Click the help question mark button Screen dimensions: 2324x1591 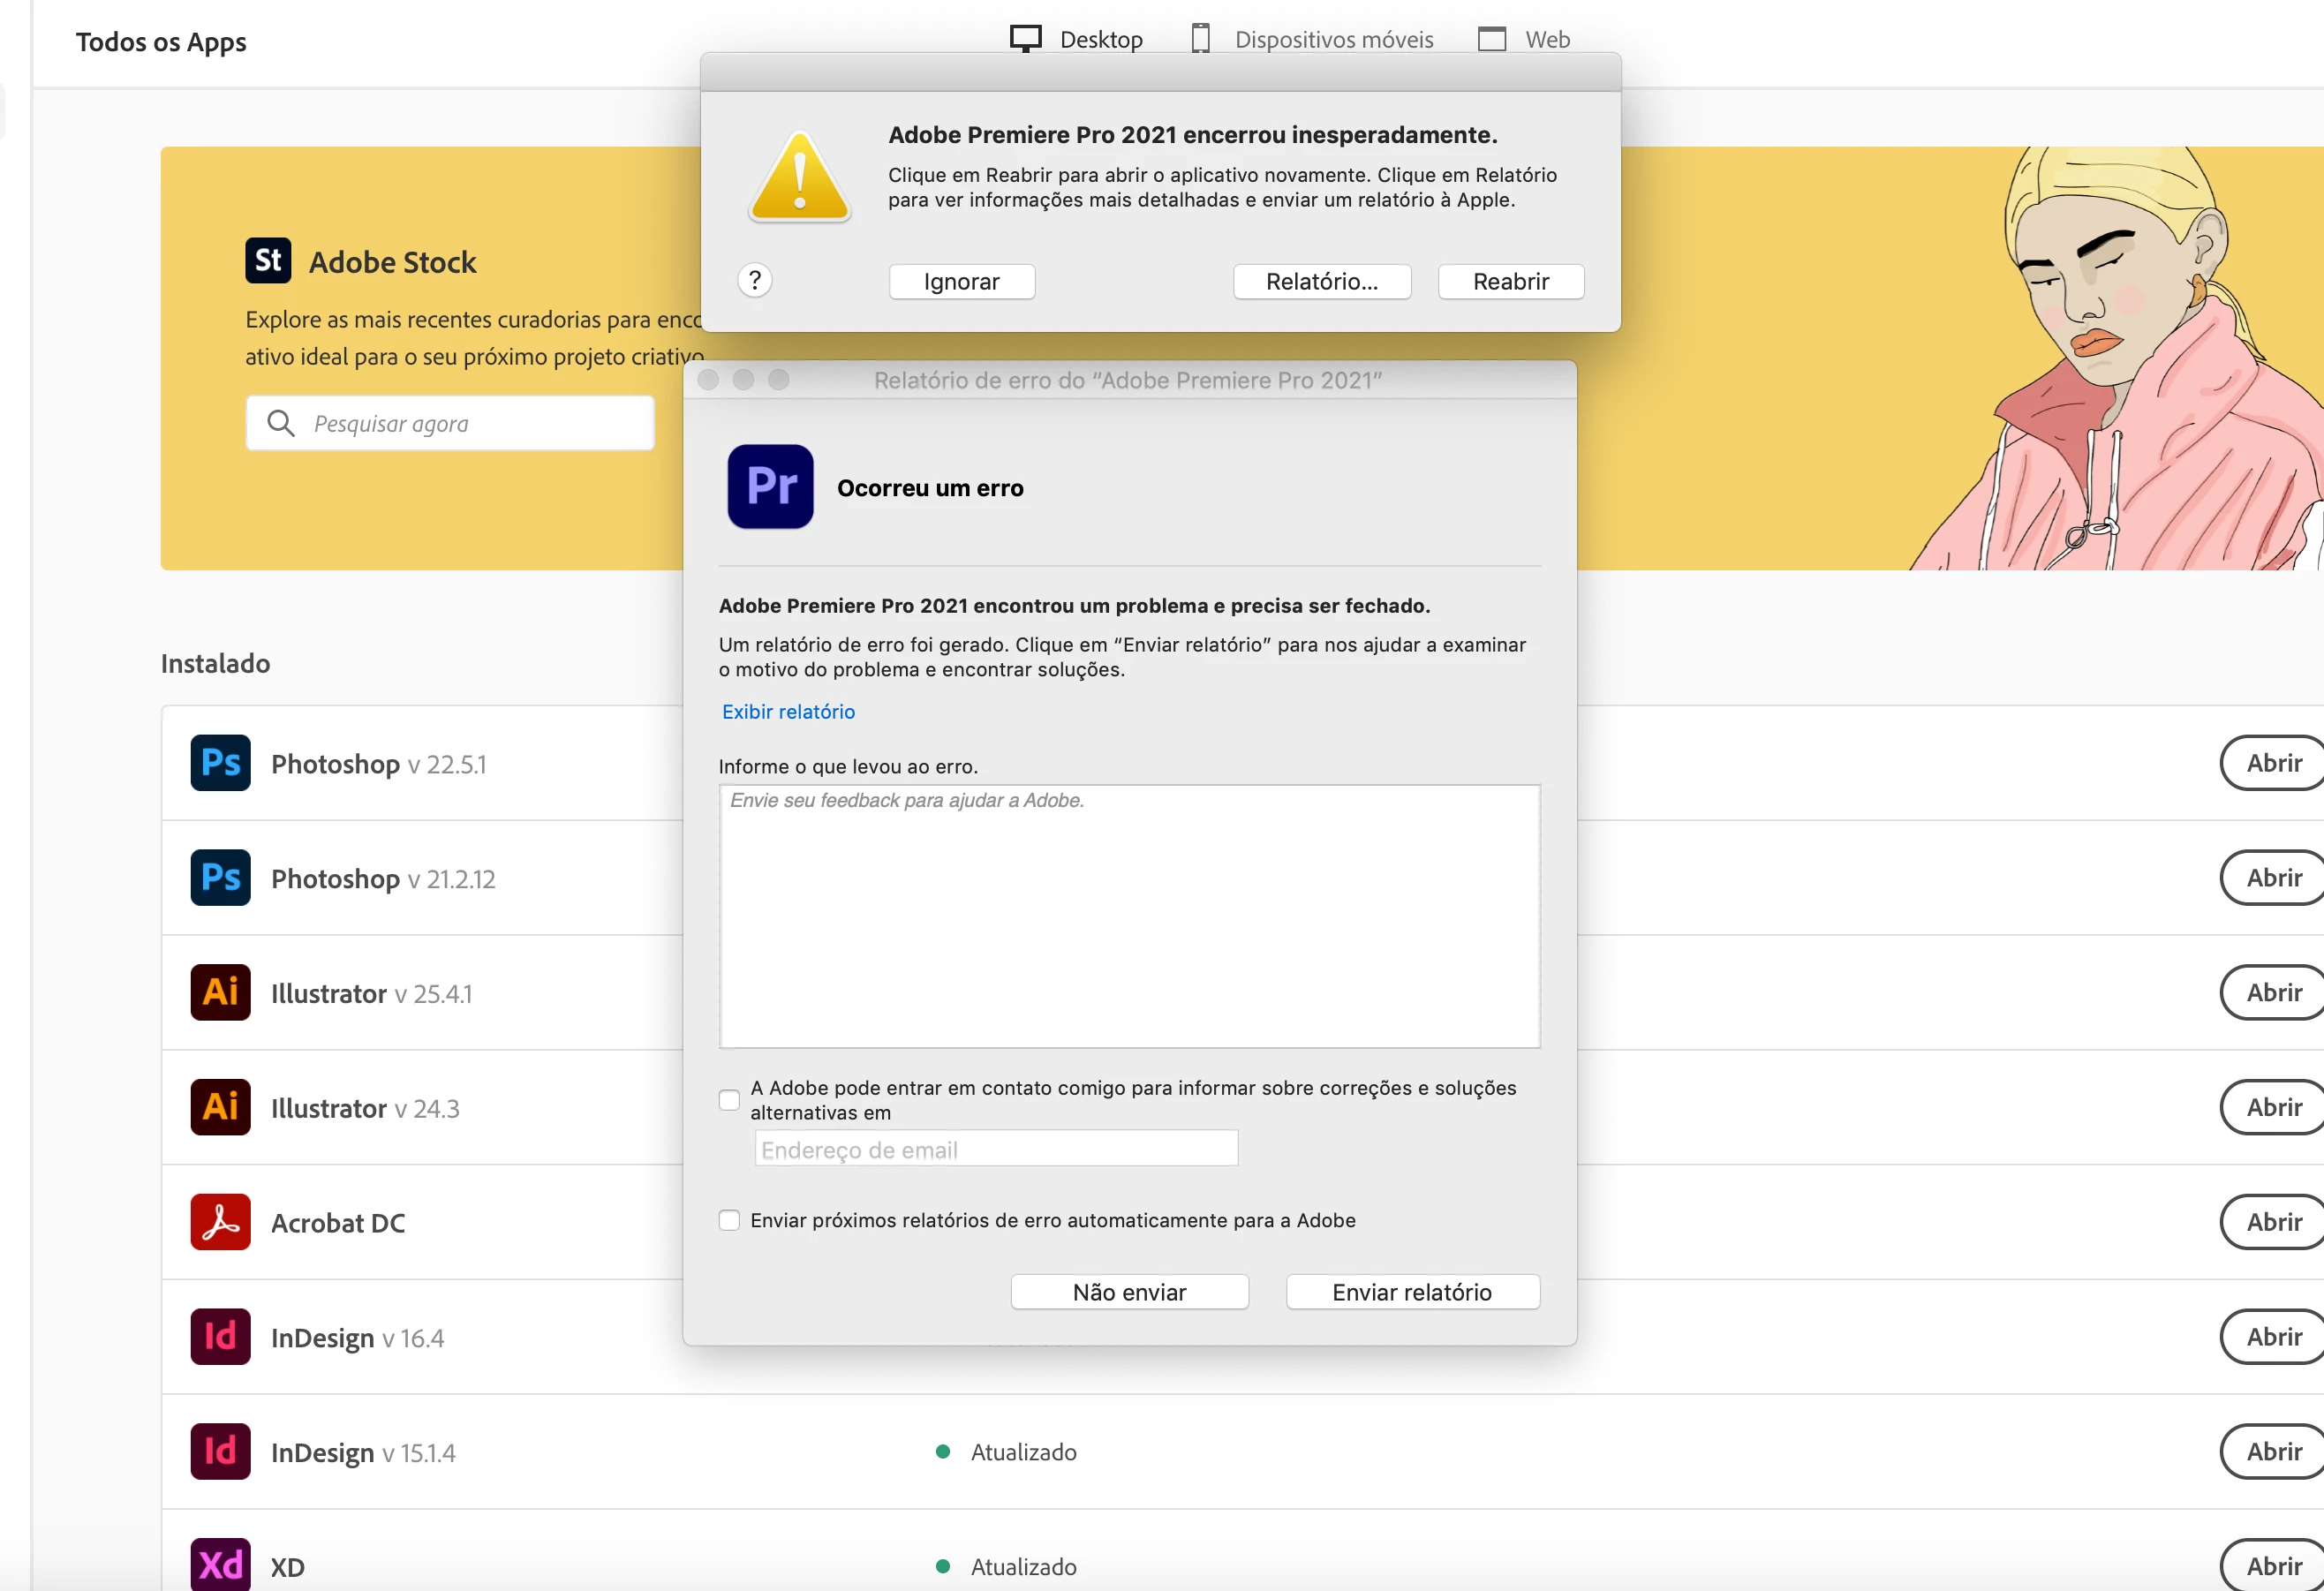pos(755,281)
